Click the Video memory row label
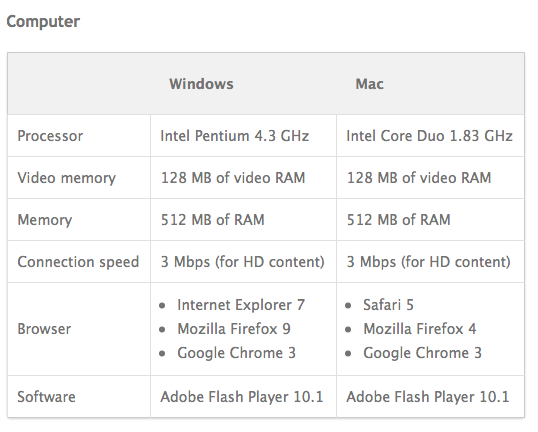The image size is (538, 432). click(x=67, y=178)
